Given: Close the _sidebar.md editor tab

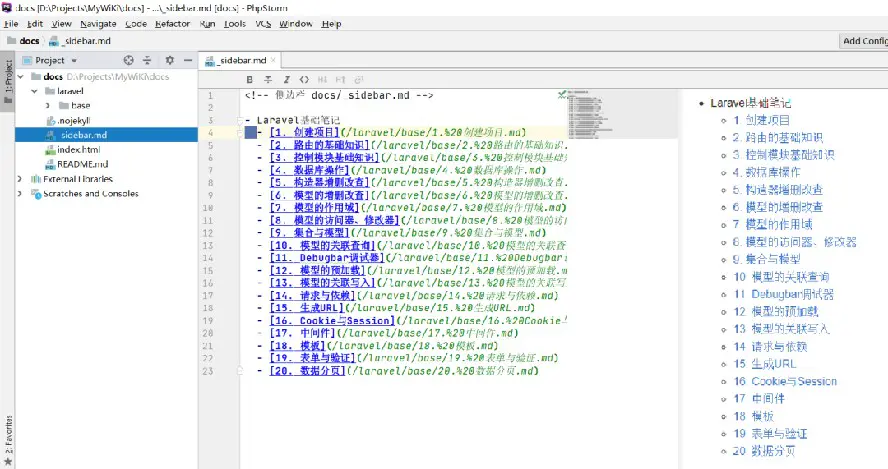Looking at the screenshot, I should (x=273, y=60).
